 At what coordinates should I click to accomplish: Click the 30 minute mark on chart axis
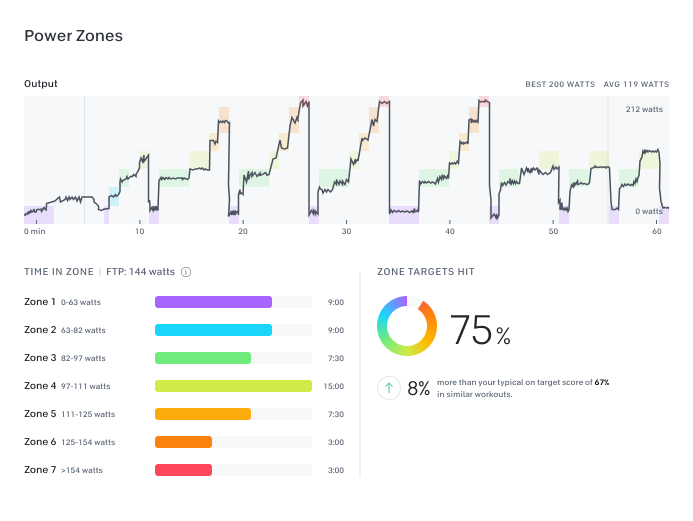pos(346,231)
